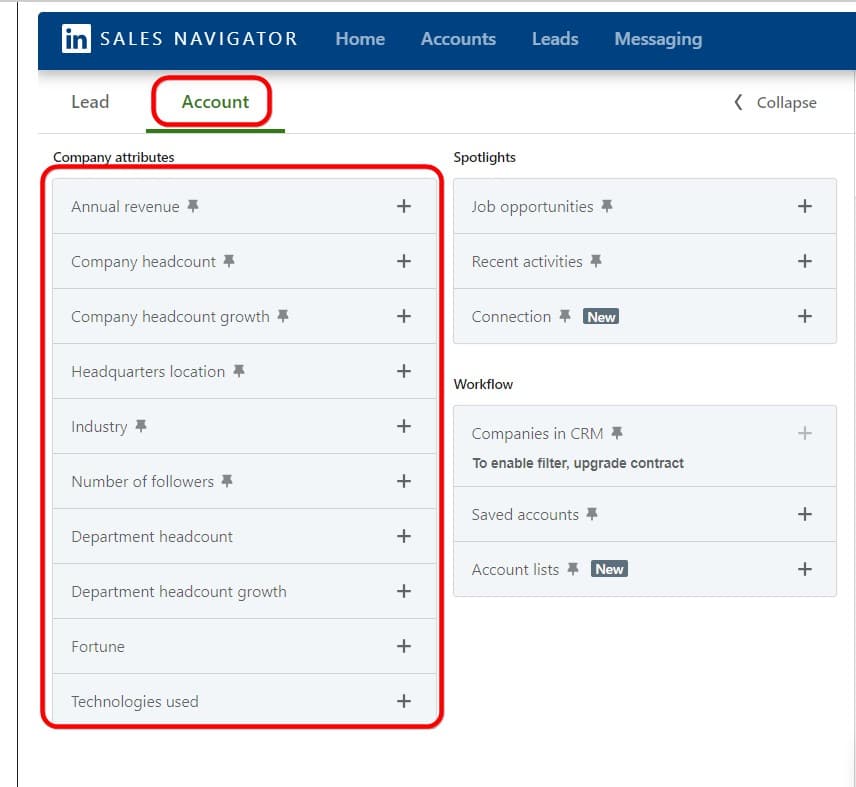
Task: Toggle pin on Number of followers filter
Action: tap(227, 481)
